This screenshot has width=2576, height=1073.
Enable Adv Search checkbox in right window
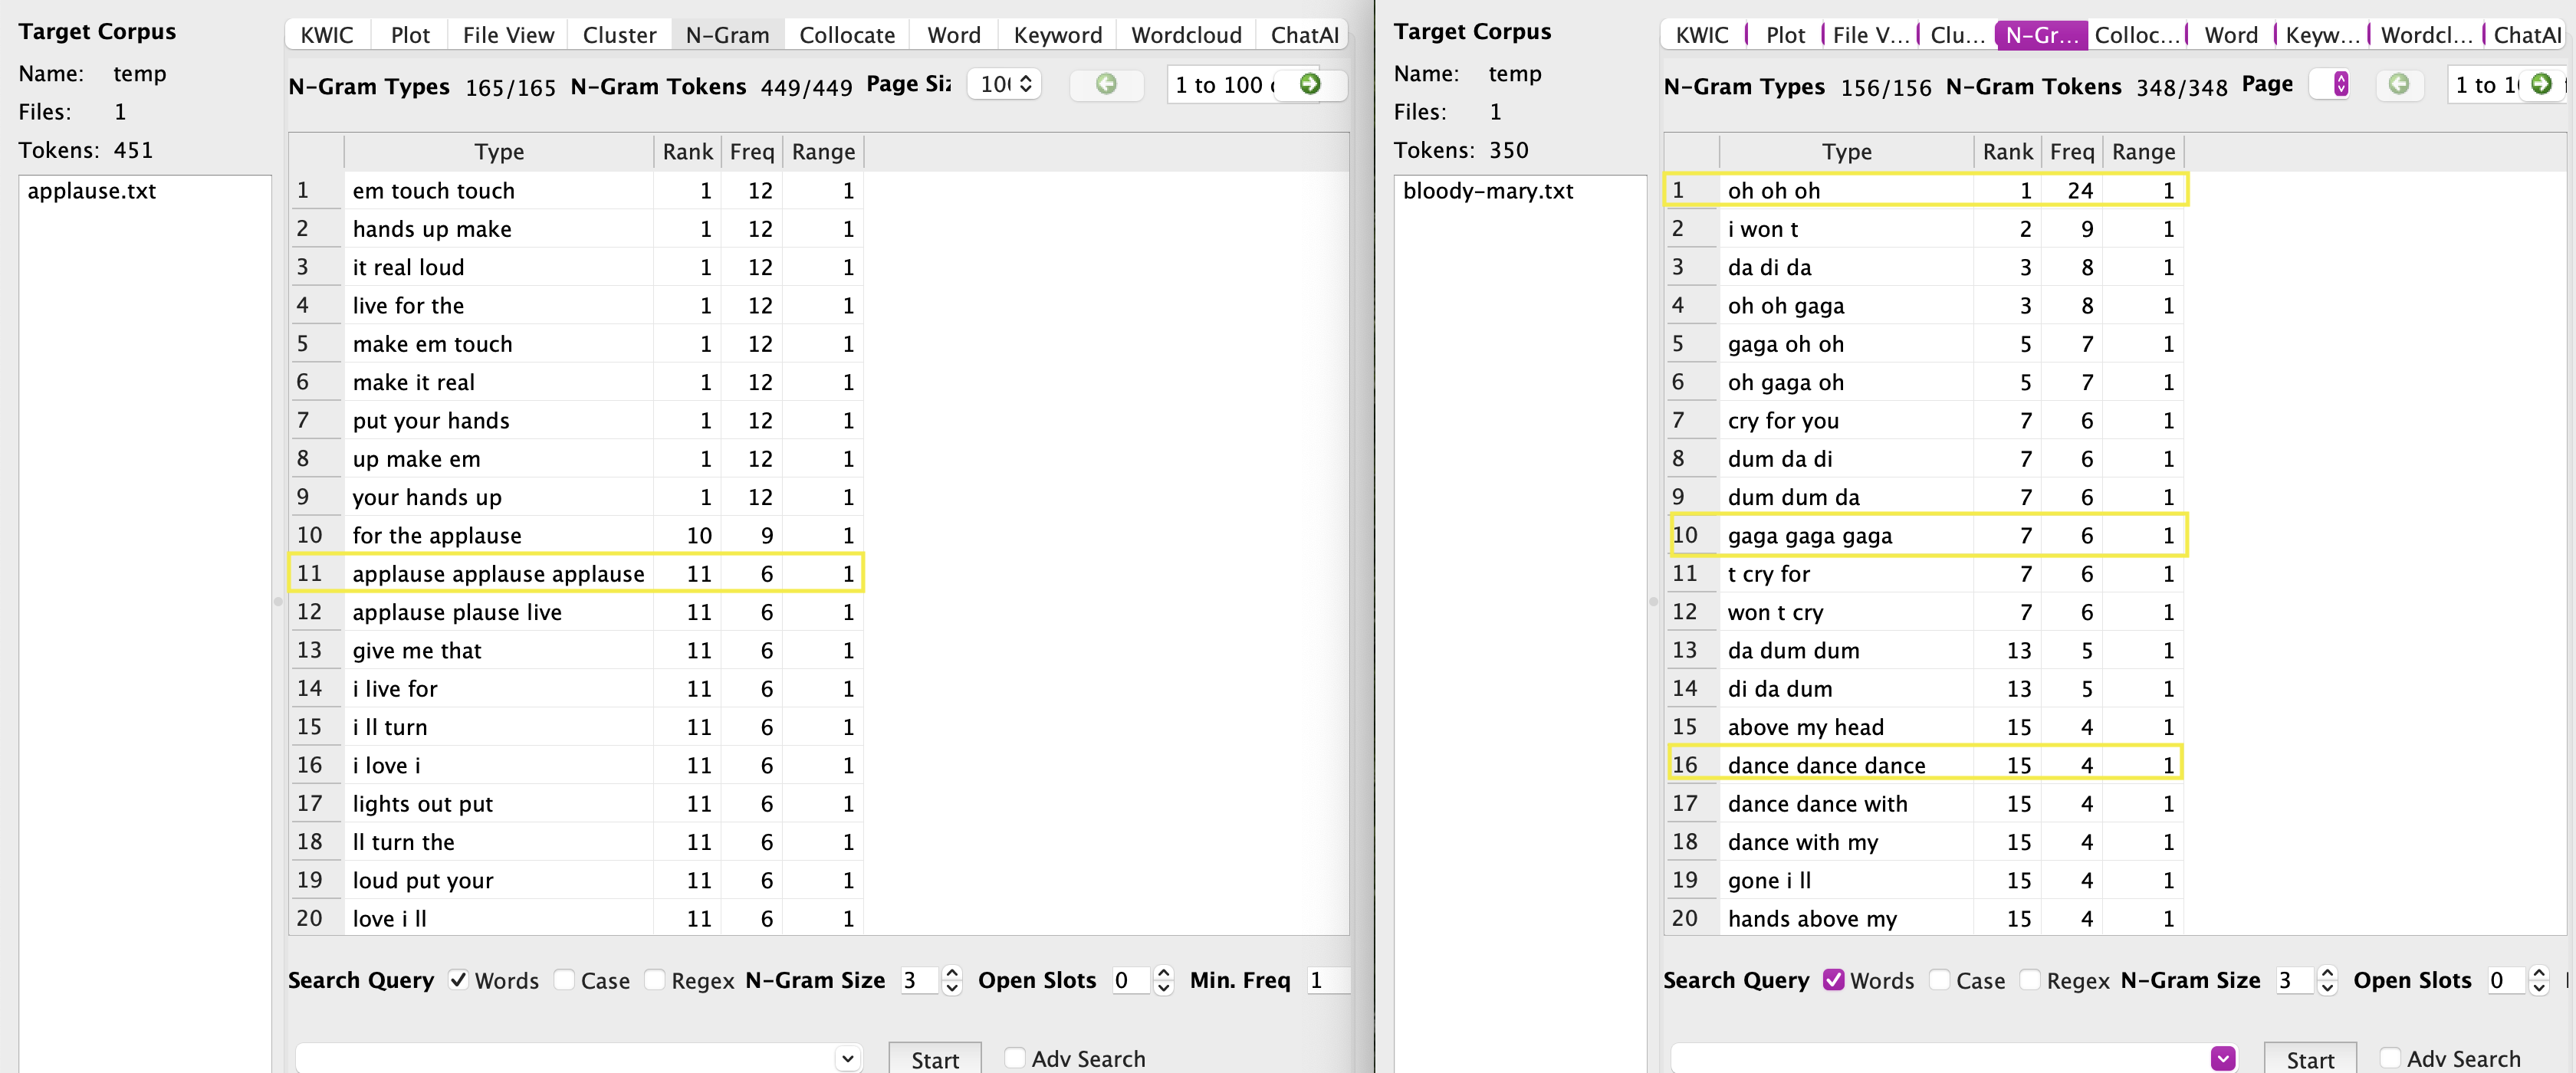click(2390, 1058)
